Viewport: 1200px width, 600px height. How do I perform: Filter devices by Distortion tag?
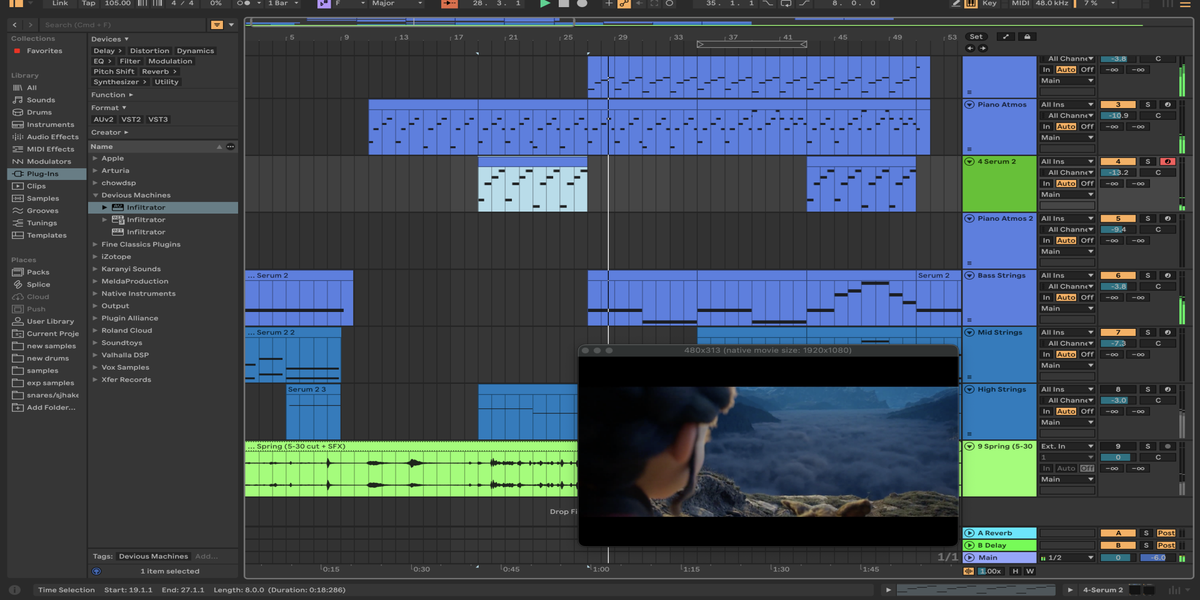[149, 51]
